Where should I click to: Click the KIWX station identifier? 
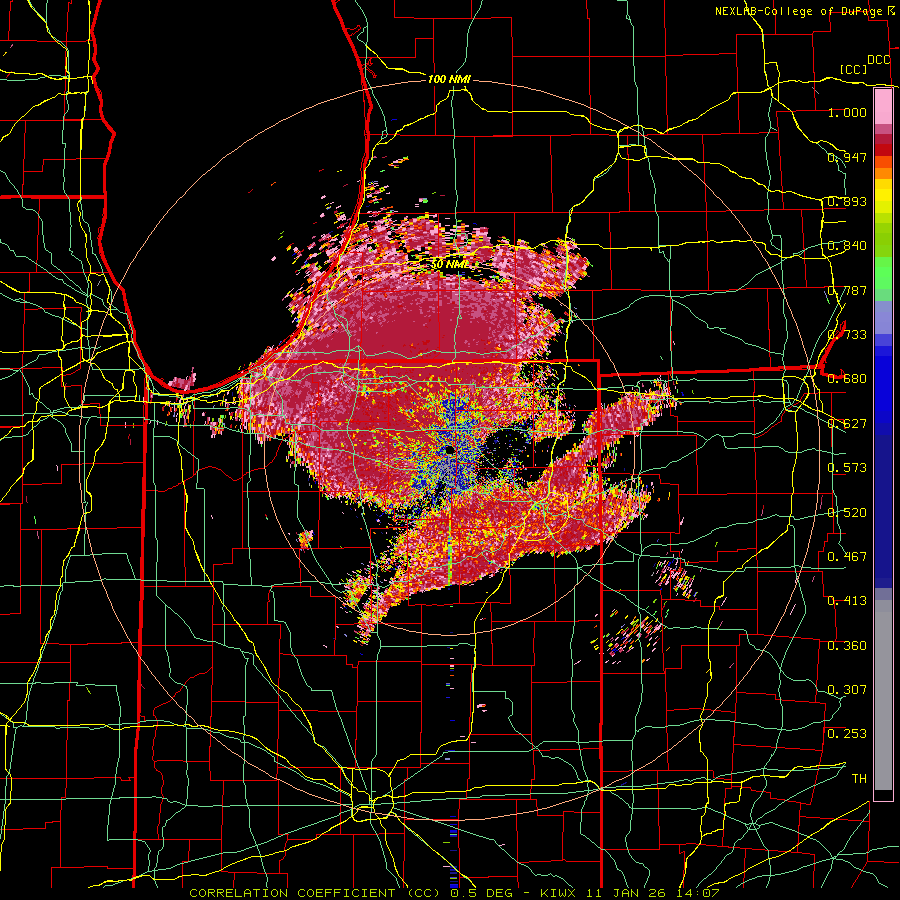(x=557, y=893)
